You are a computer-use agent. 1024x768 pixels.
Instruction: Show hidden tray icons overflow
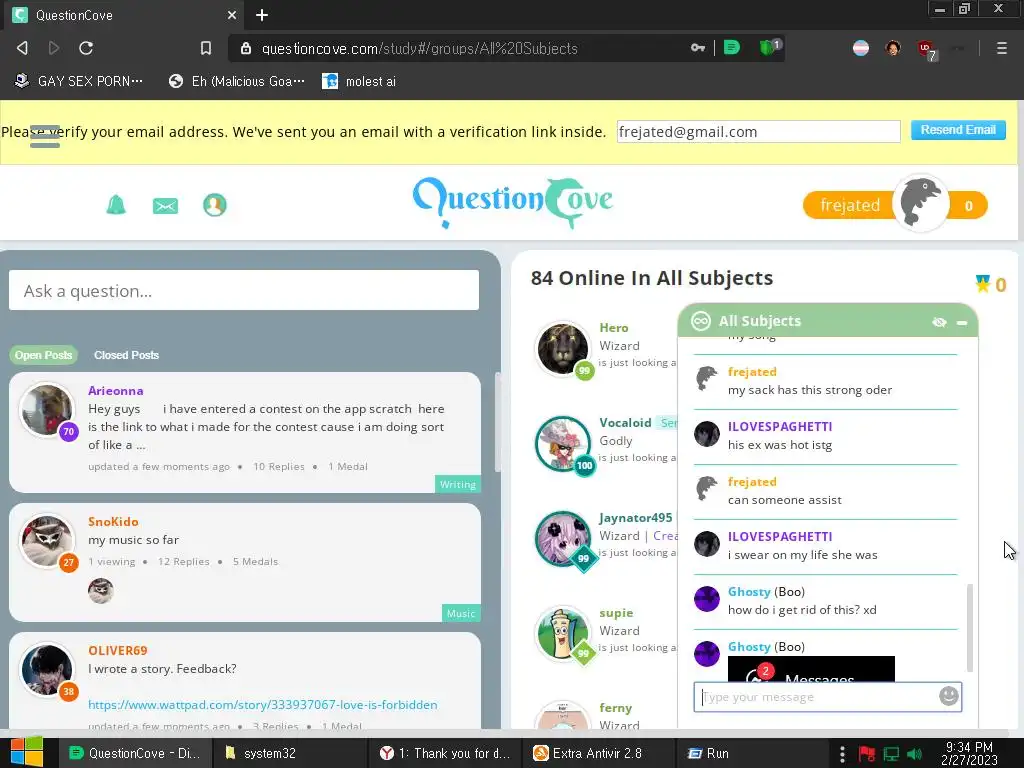pos(842,754)
